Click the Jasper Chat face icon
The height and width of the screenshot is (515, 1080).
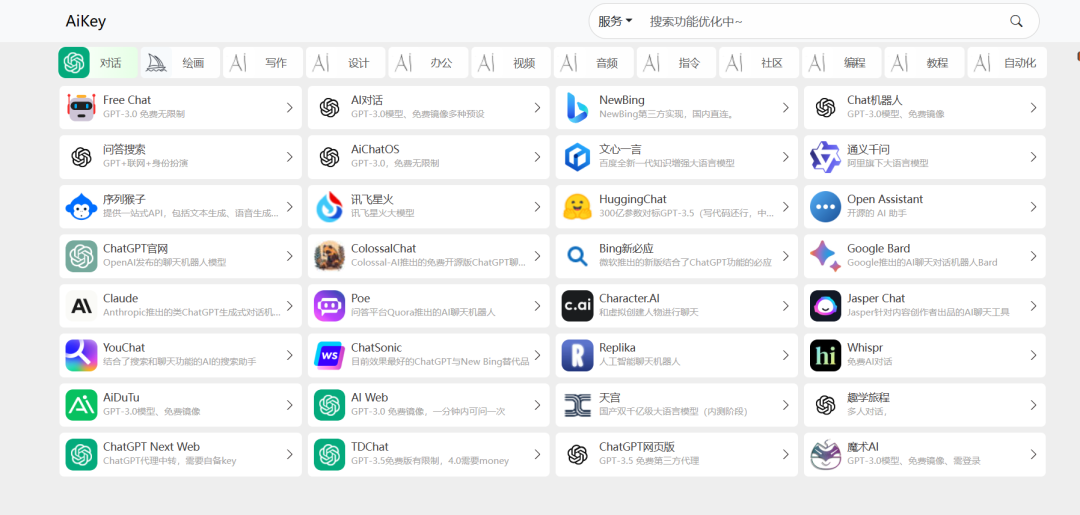pos(825,306)
